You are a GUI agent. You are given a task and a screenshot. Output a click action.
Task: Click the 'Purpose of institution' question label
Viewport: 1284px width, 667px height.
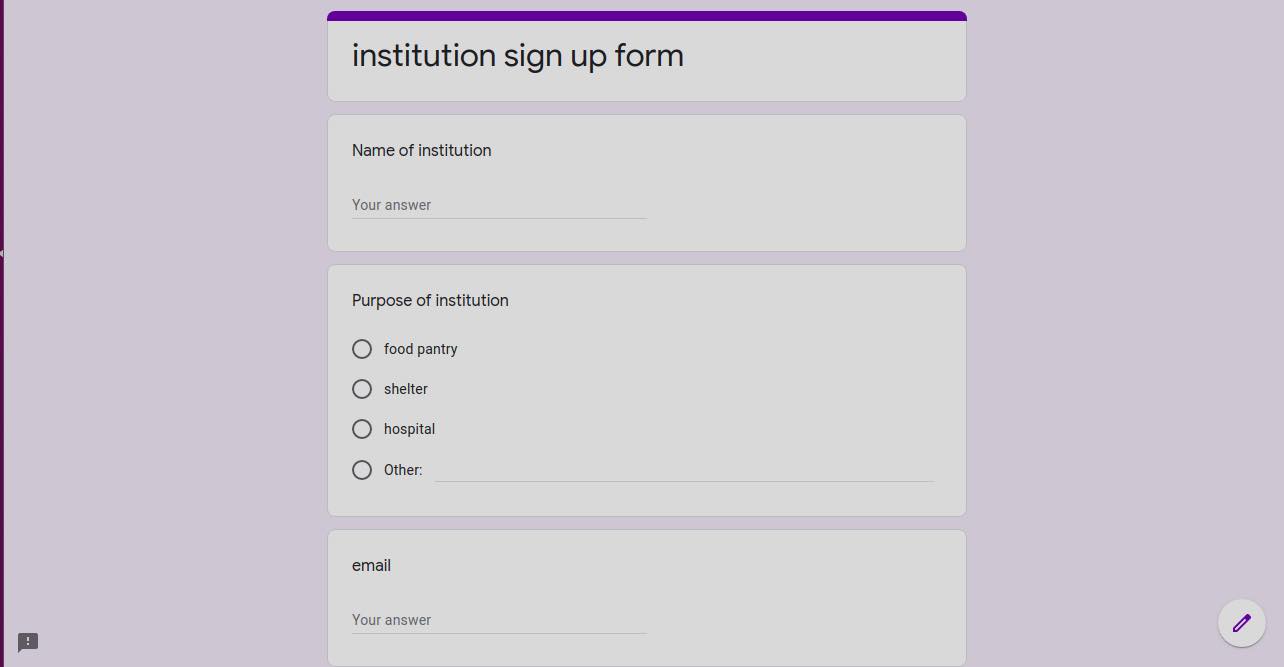430,301
